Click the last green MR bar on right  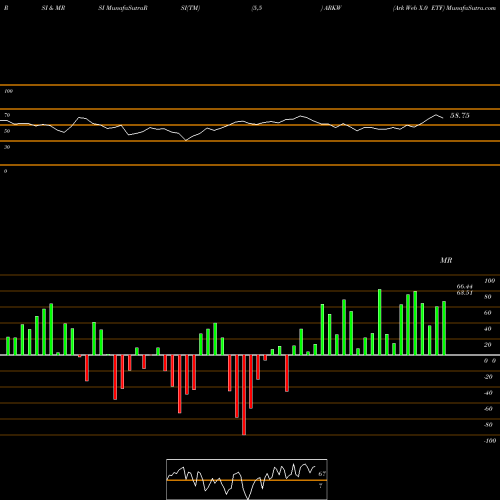[x=444, y=328]
